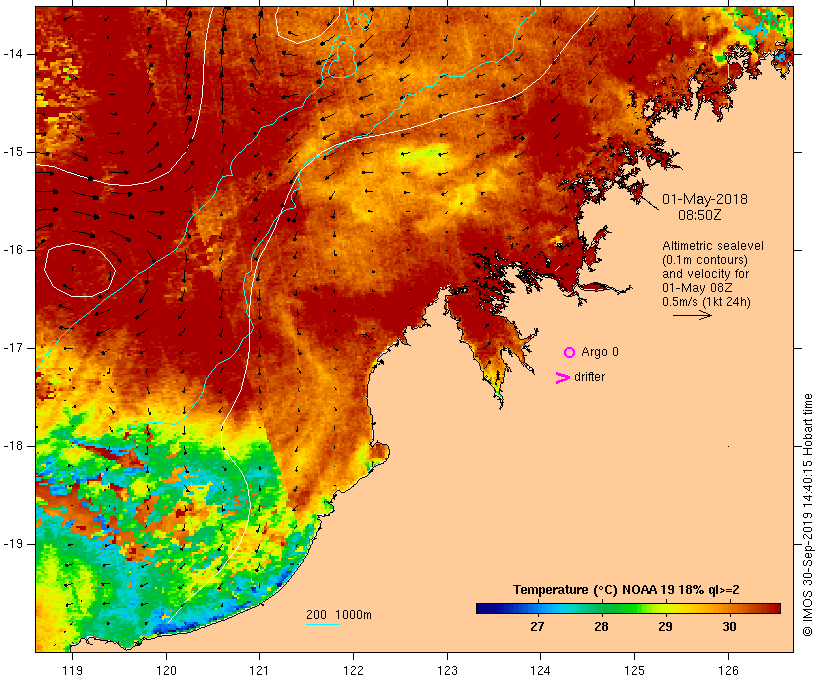Click the '30' colorbar tick label

coord(730,626)
